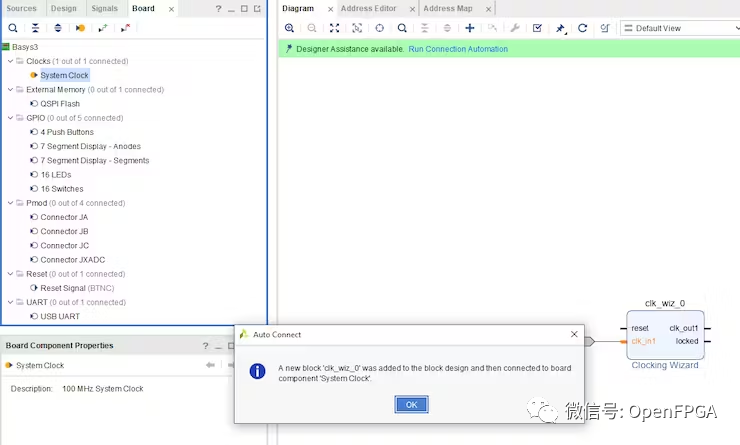Image resolution: width=740 pixels, height=445 pixels.
Task: Click the pin icon in diagram toolbar
Action: click(x=560, y=28)
